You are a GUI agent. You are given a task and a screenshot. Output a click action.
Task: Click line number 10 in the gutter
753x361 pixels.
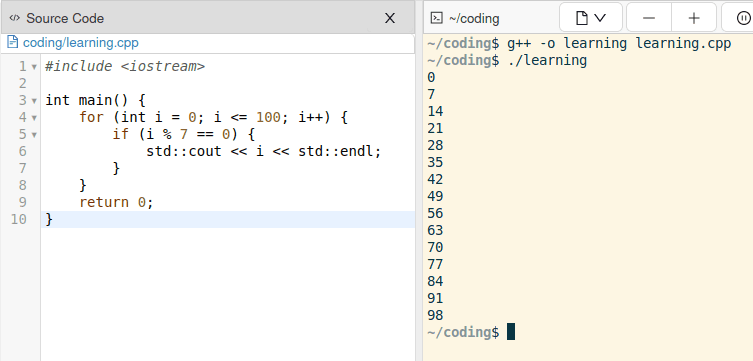pyautogui.click(x=18, y=219)
